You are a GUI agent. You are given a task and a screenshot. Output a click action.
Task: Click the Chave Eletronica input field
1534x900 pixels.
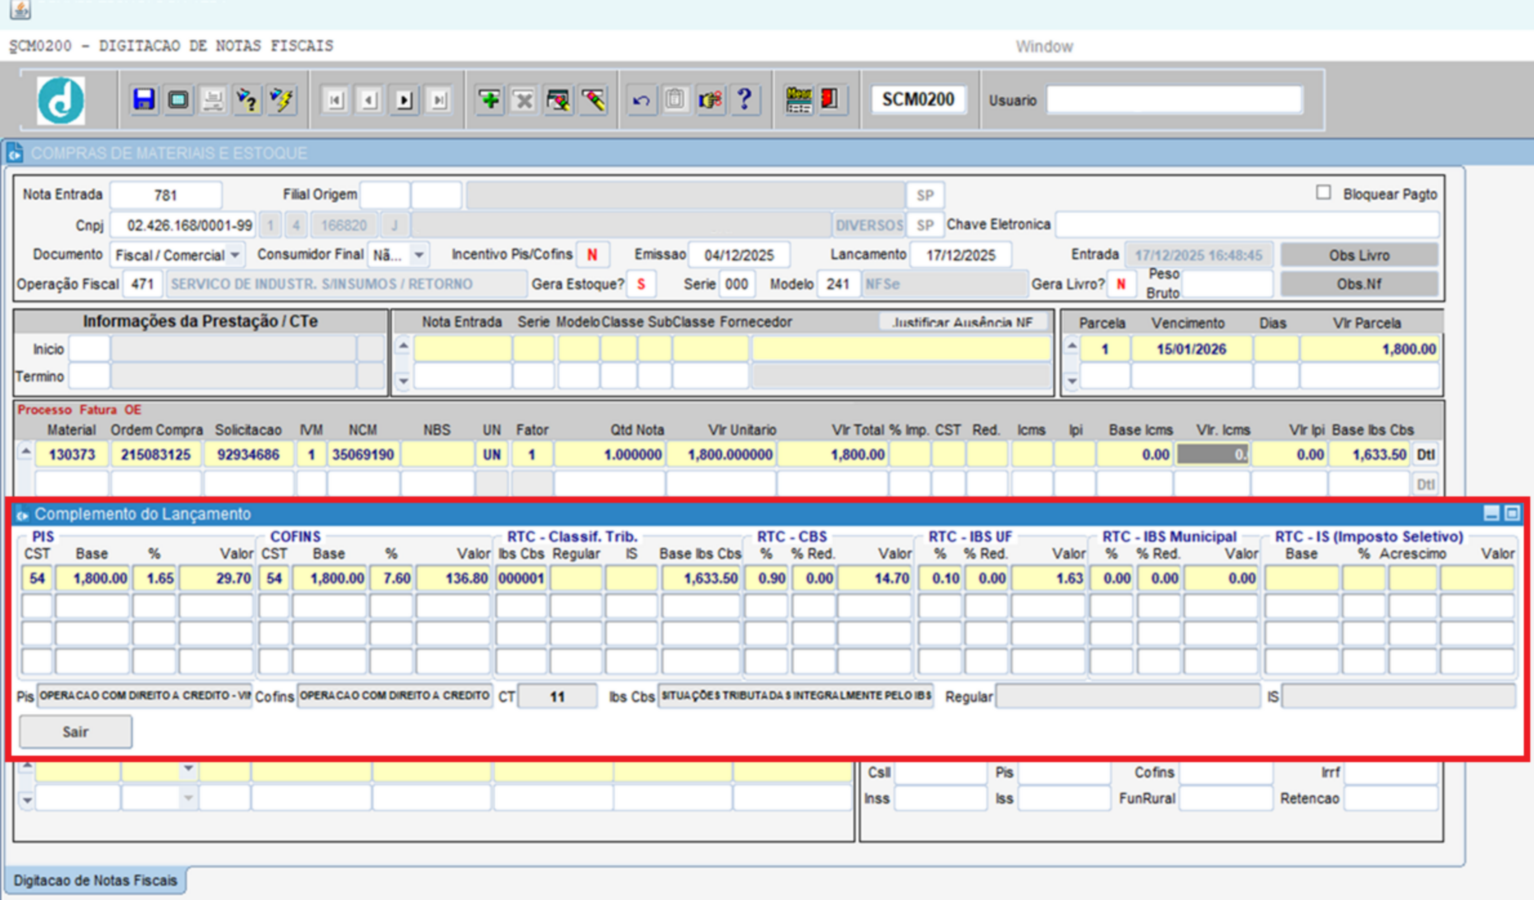click(1246, 225)
